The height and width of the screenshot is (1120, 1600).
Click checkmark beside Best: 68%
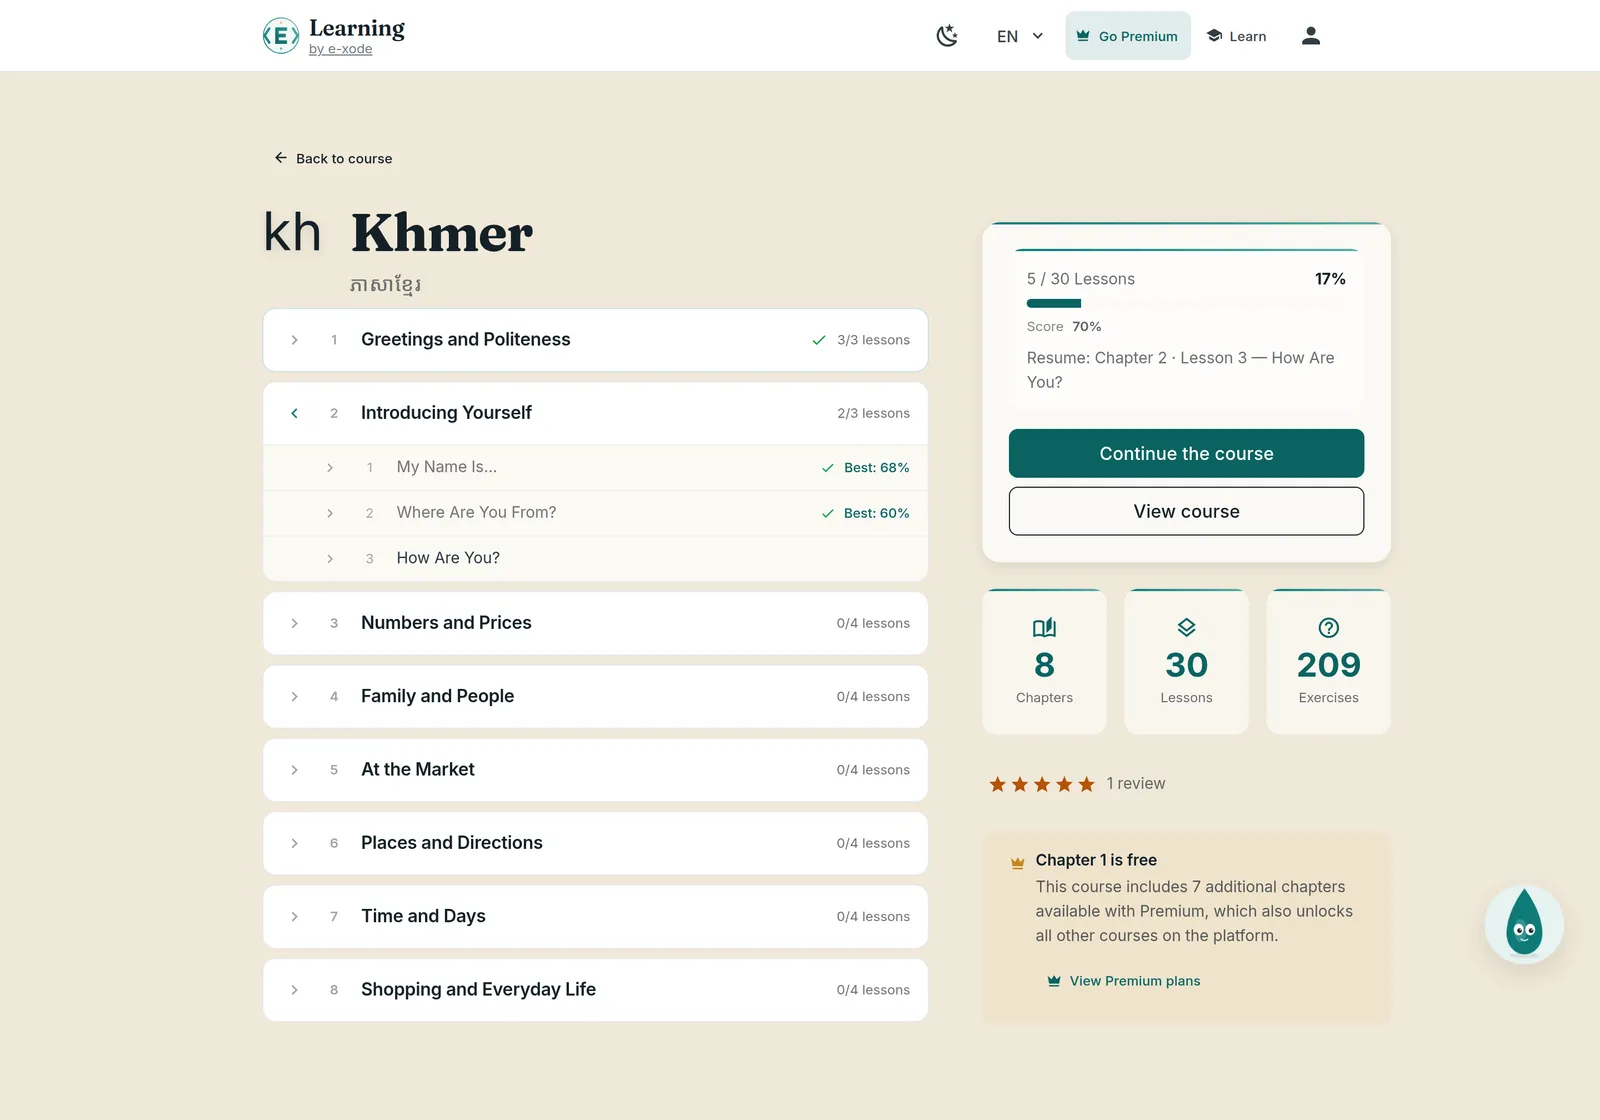828,468
